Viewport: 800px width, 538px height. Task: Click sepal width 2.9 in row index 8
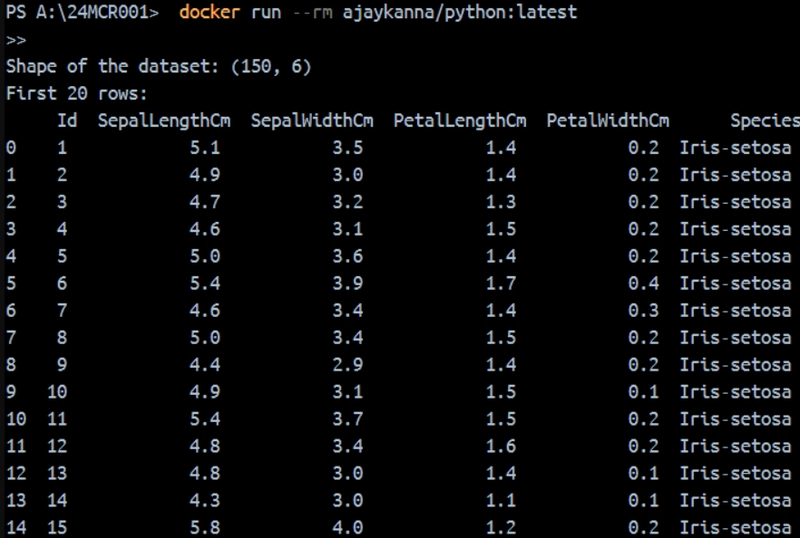(x=347, y=364)
